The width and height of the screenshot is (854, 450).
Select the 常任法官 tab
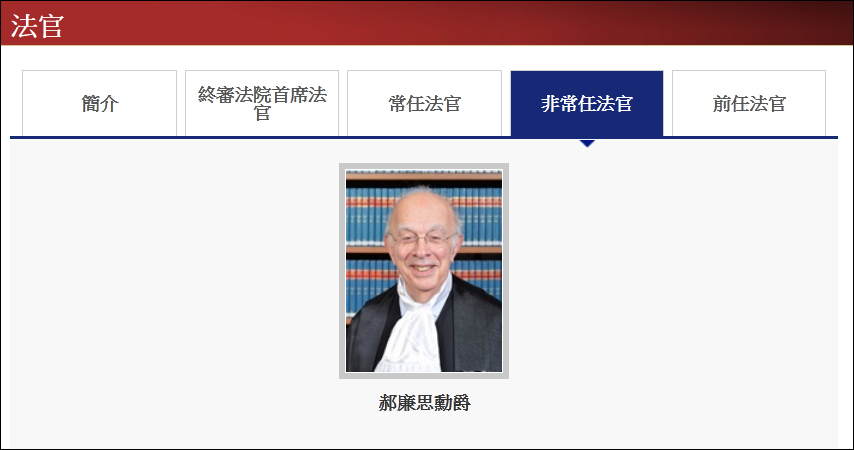[x=424, y=103]
